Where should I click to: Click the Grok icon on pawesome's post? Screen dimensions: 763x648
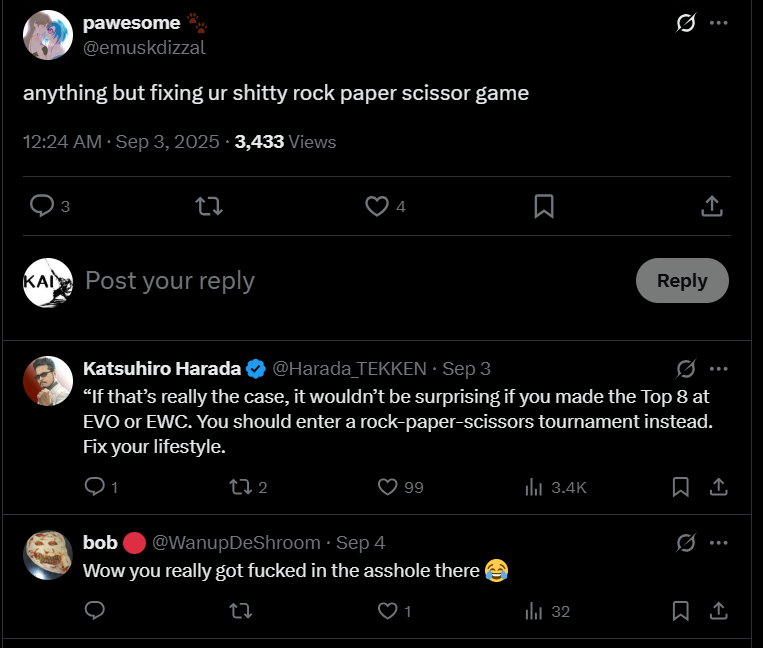tap(686, 23)
